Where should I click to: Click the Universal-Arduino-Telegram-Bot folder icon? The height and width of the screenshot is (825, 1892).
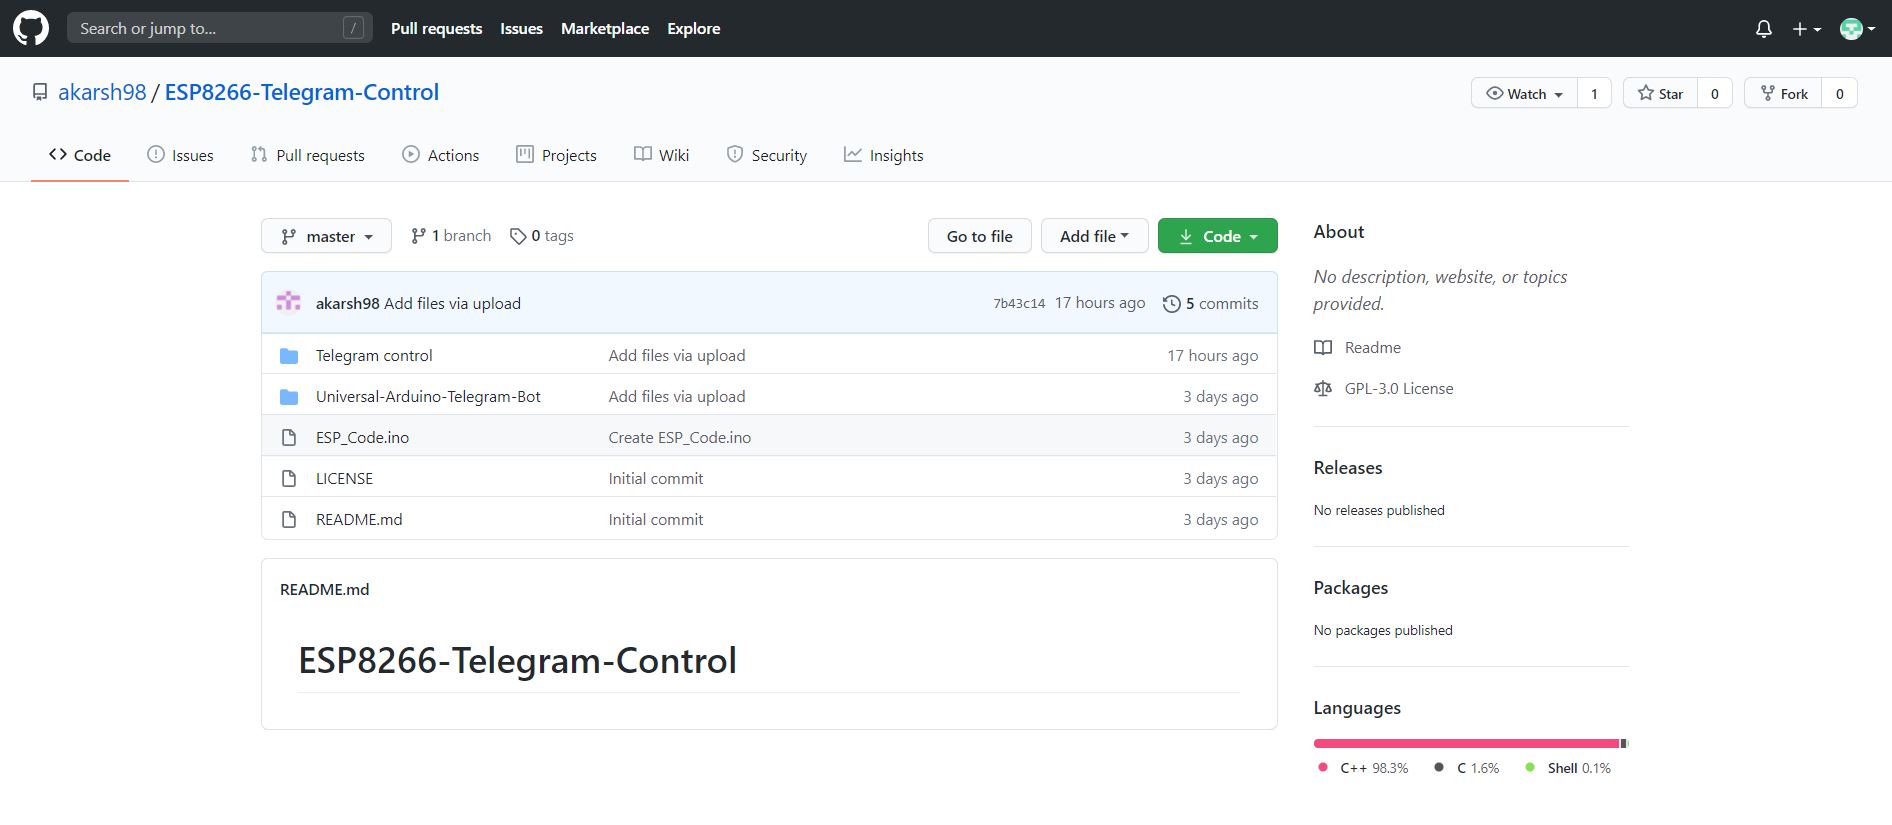tap(289, 396)
